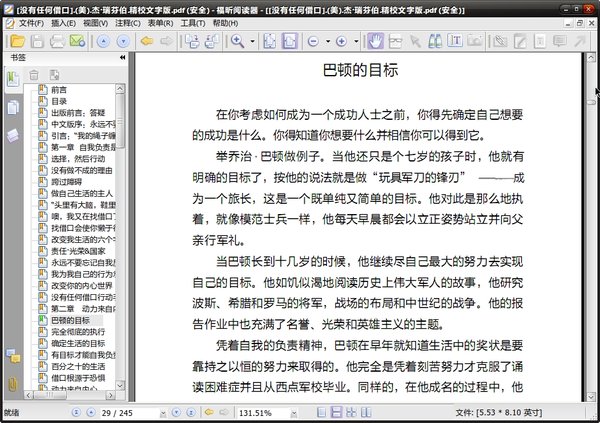Print the document with printer icon

(57, 41)
